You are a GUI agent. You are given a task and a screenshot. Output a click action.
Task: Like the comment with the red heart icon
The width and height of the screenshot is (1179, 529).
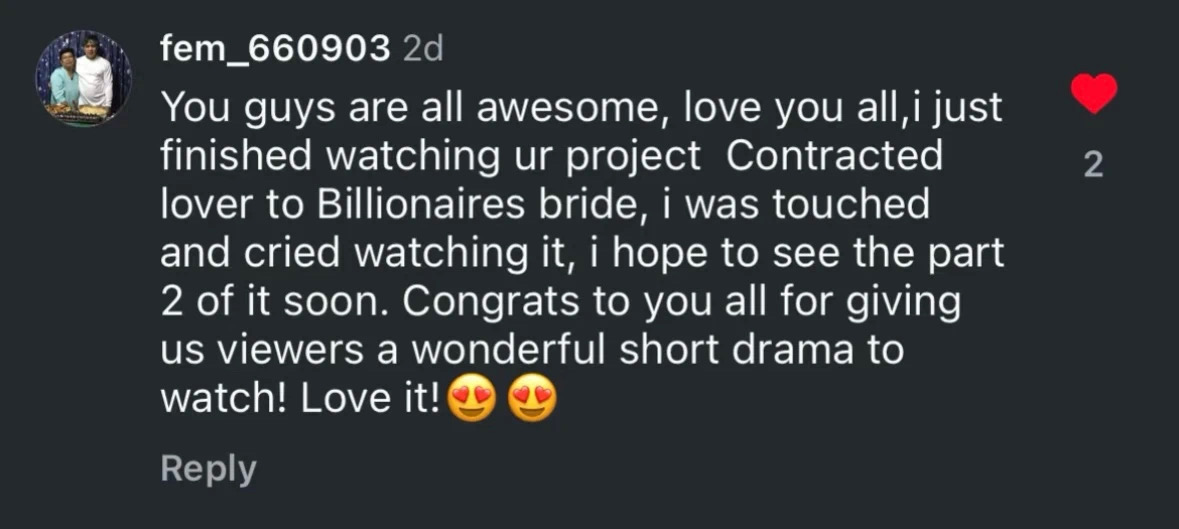1093,95
